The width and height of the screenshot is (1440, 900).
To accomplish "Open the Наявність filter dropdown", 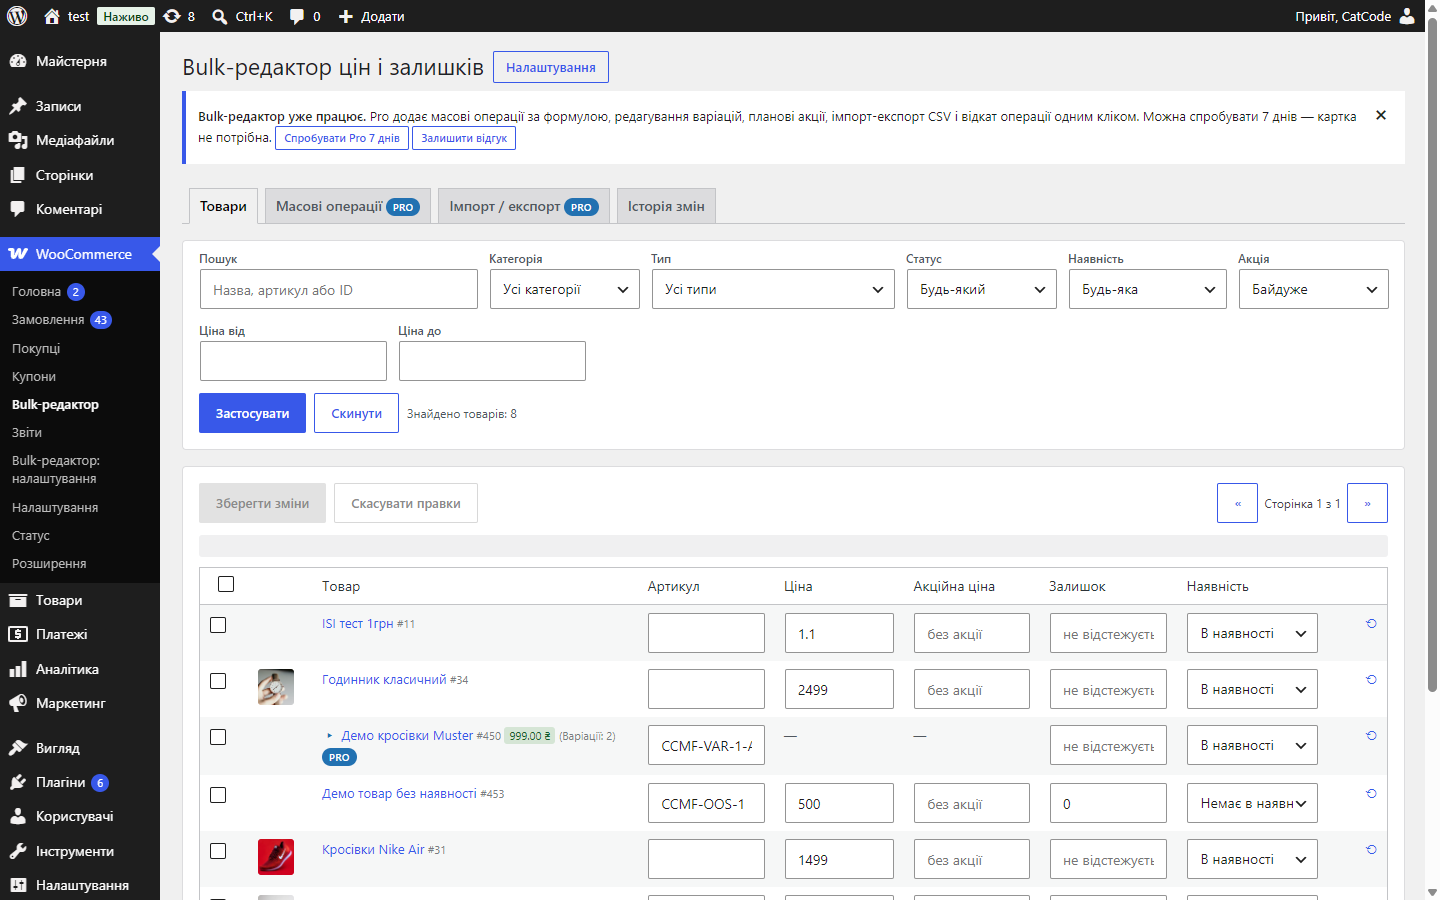I will [x=1148, y=289].
